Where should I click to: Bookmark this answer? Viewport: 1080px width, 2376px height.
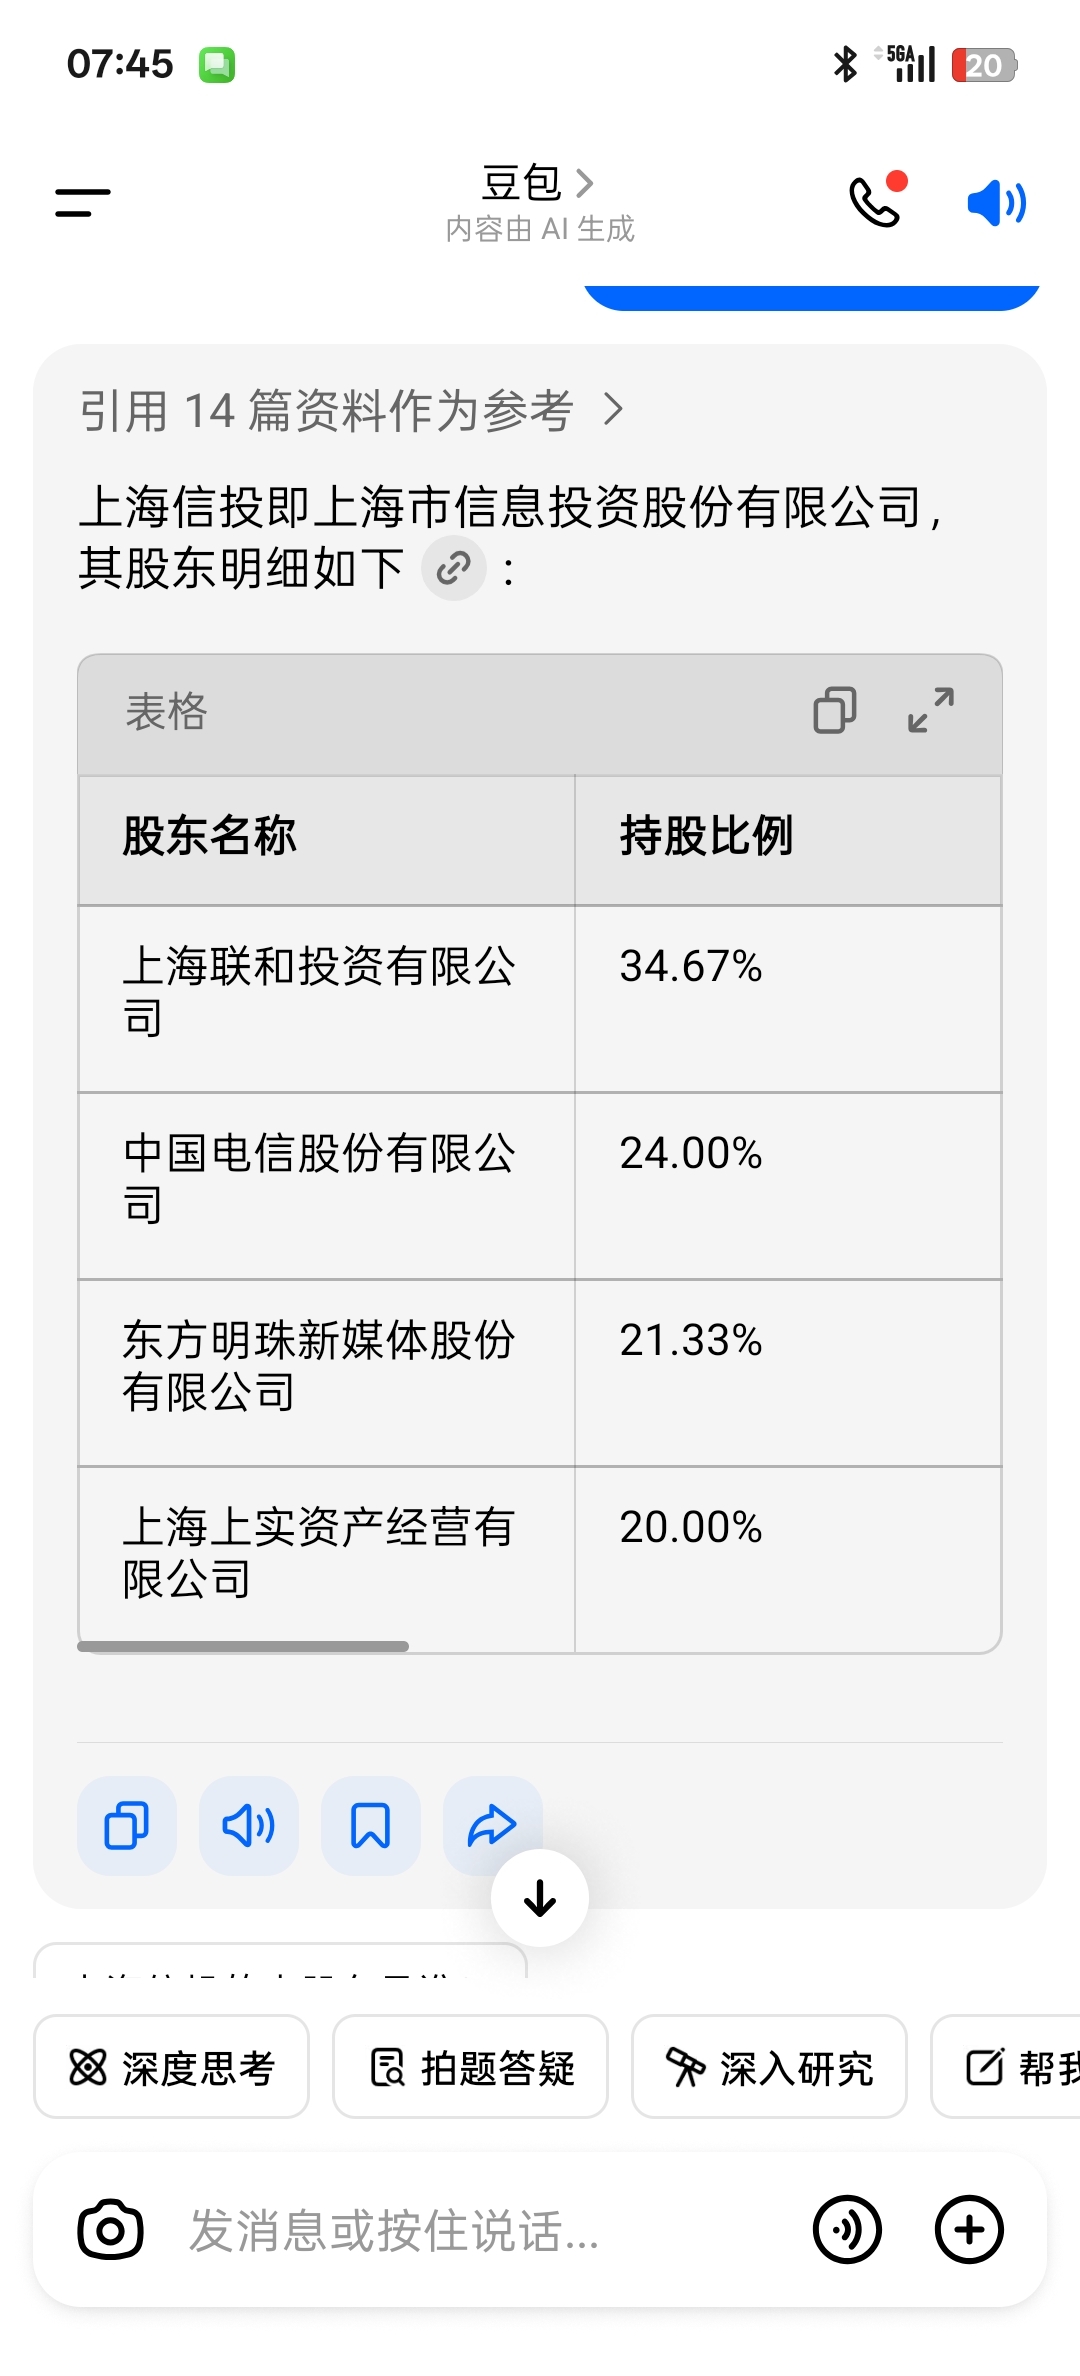click(371, 1826)
